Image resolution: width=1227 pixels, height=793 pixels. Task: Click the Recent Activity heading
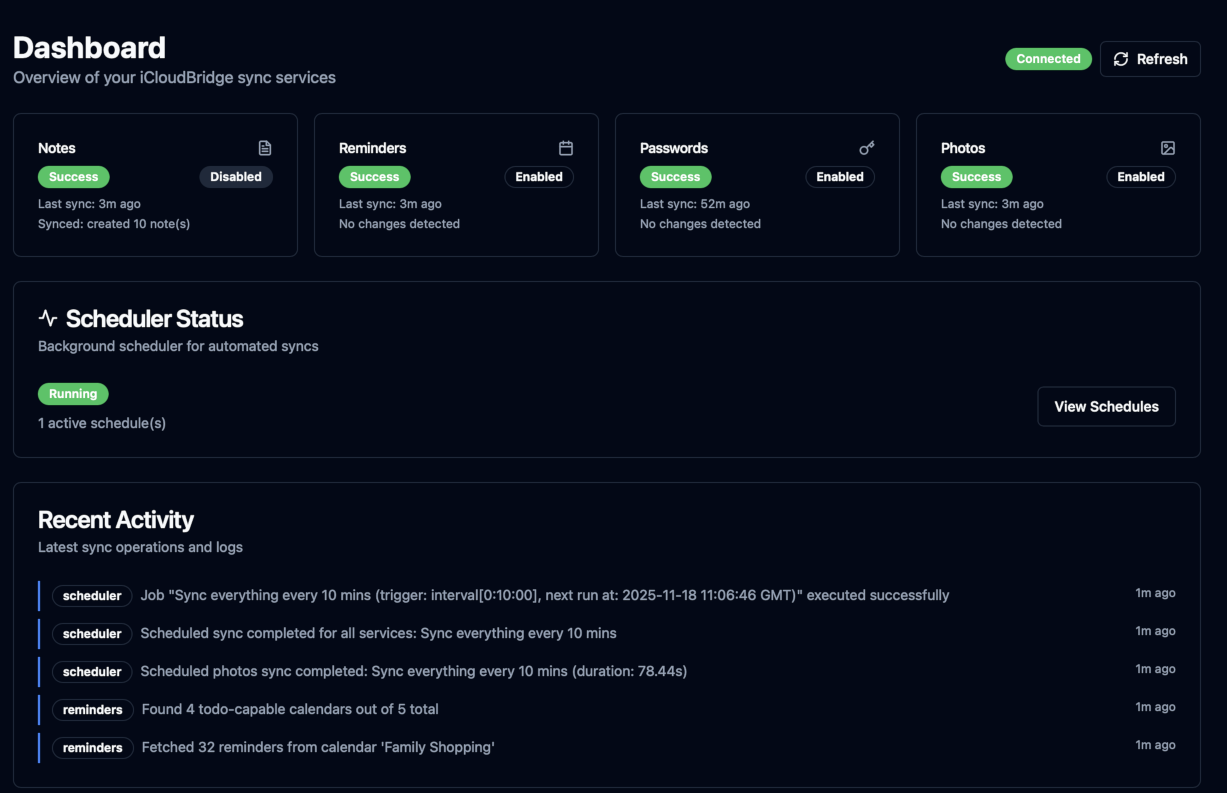(116, 520)
